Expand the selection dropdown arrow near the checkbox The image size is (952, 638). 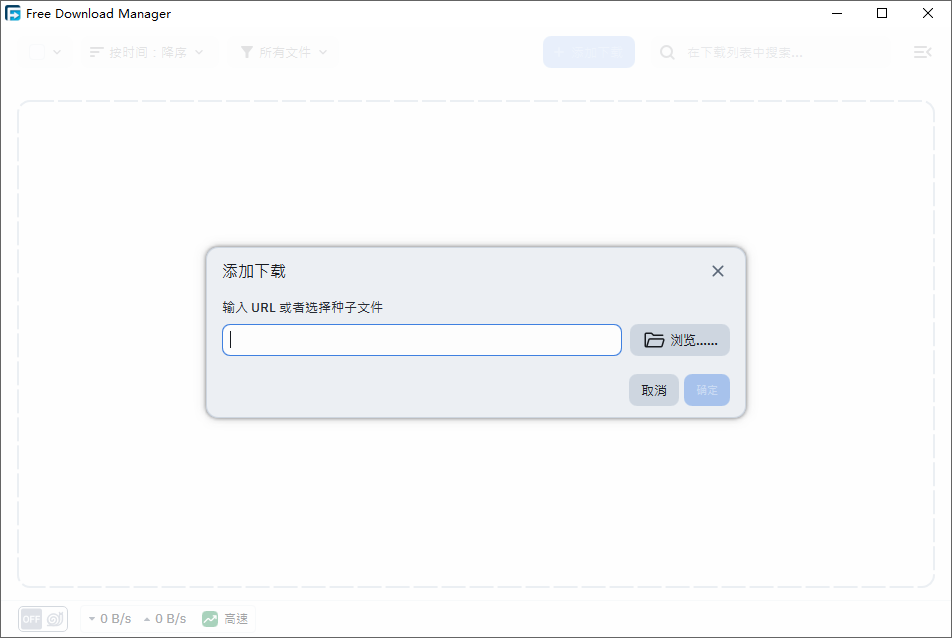click(56, 52)
